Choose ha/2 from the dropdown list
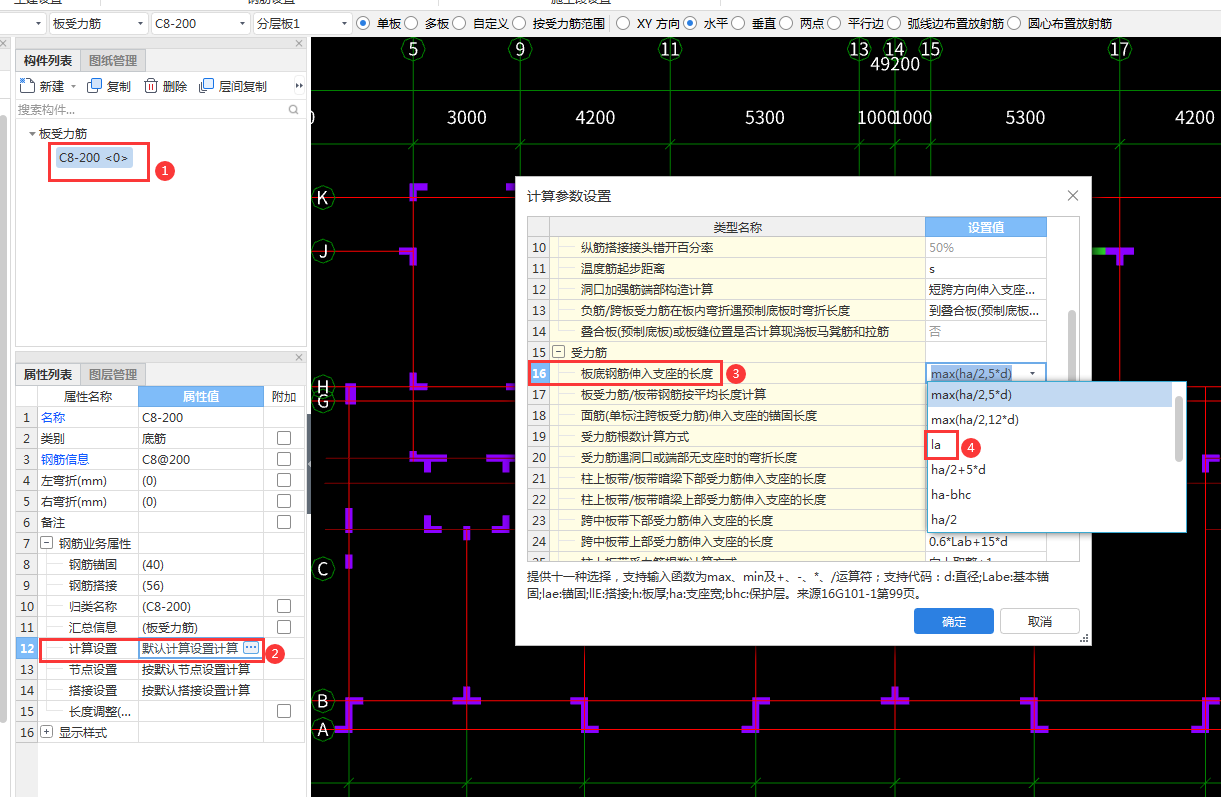 (1049, 519)
